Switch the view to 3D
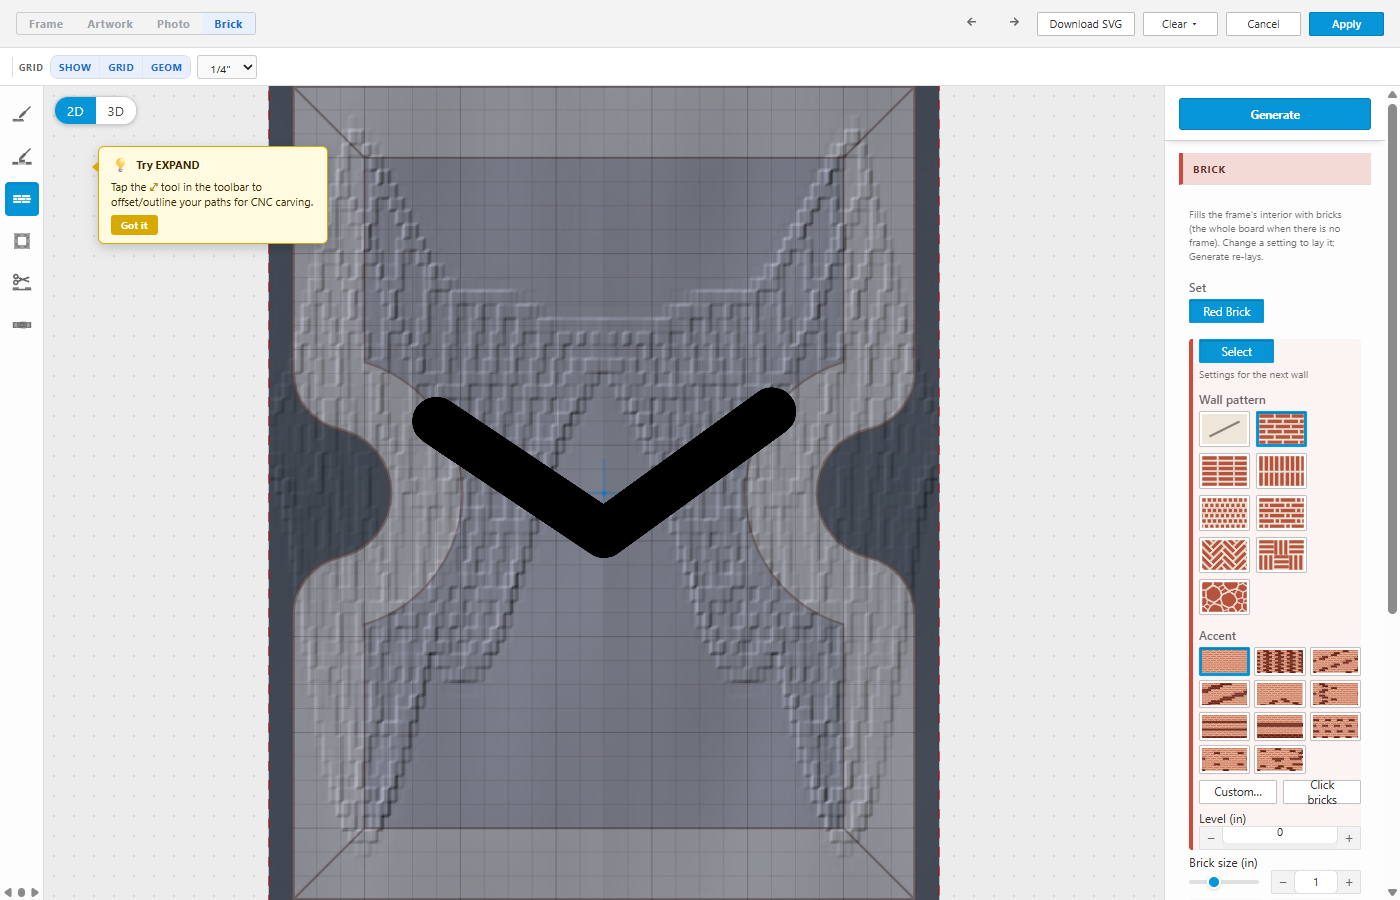The image size is (1400, 900). [116, 112]
